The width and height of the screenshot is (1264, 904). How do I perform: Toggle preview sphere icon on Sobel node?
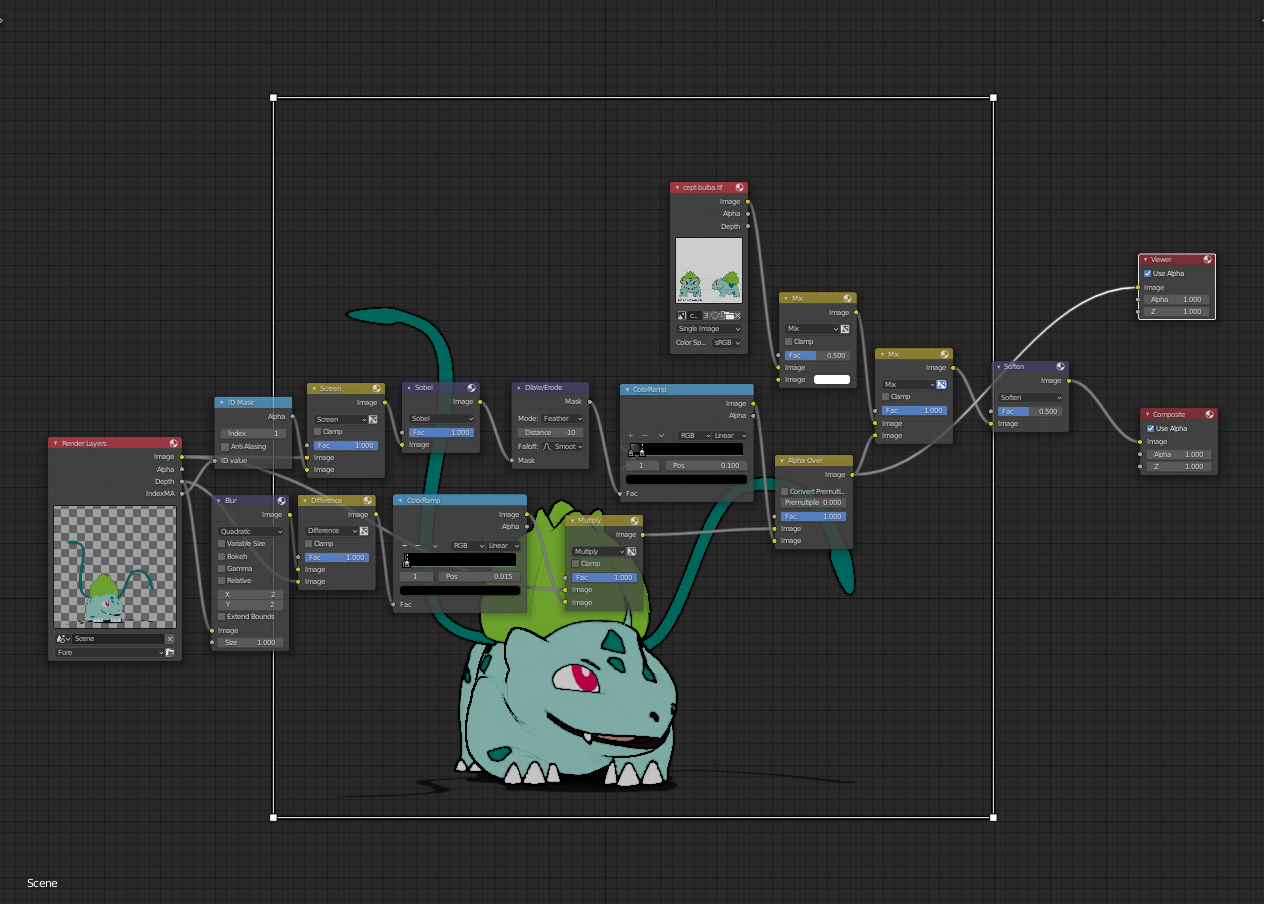471,387
